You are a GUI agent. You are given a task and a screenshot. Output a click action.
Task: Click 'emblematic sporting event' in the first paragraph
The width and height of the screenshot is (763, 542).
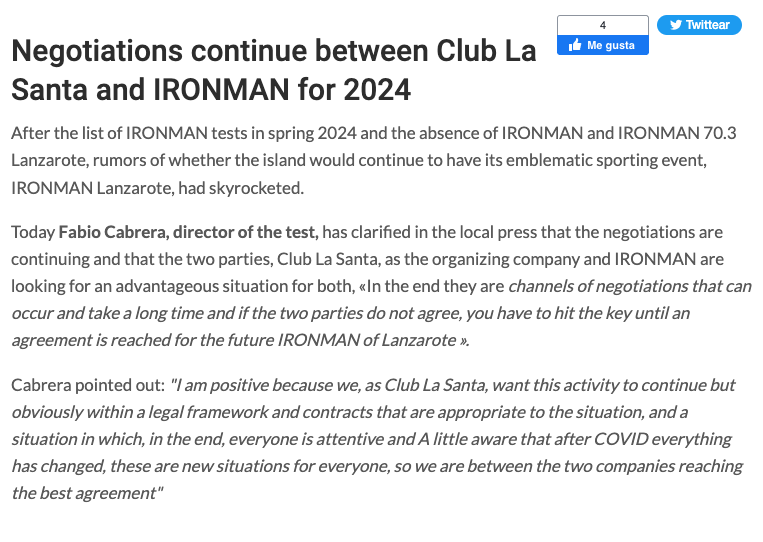coord(606,160)
